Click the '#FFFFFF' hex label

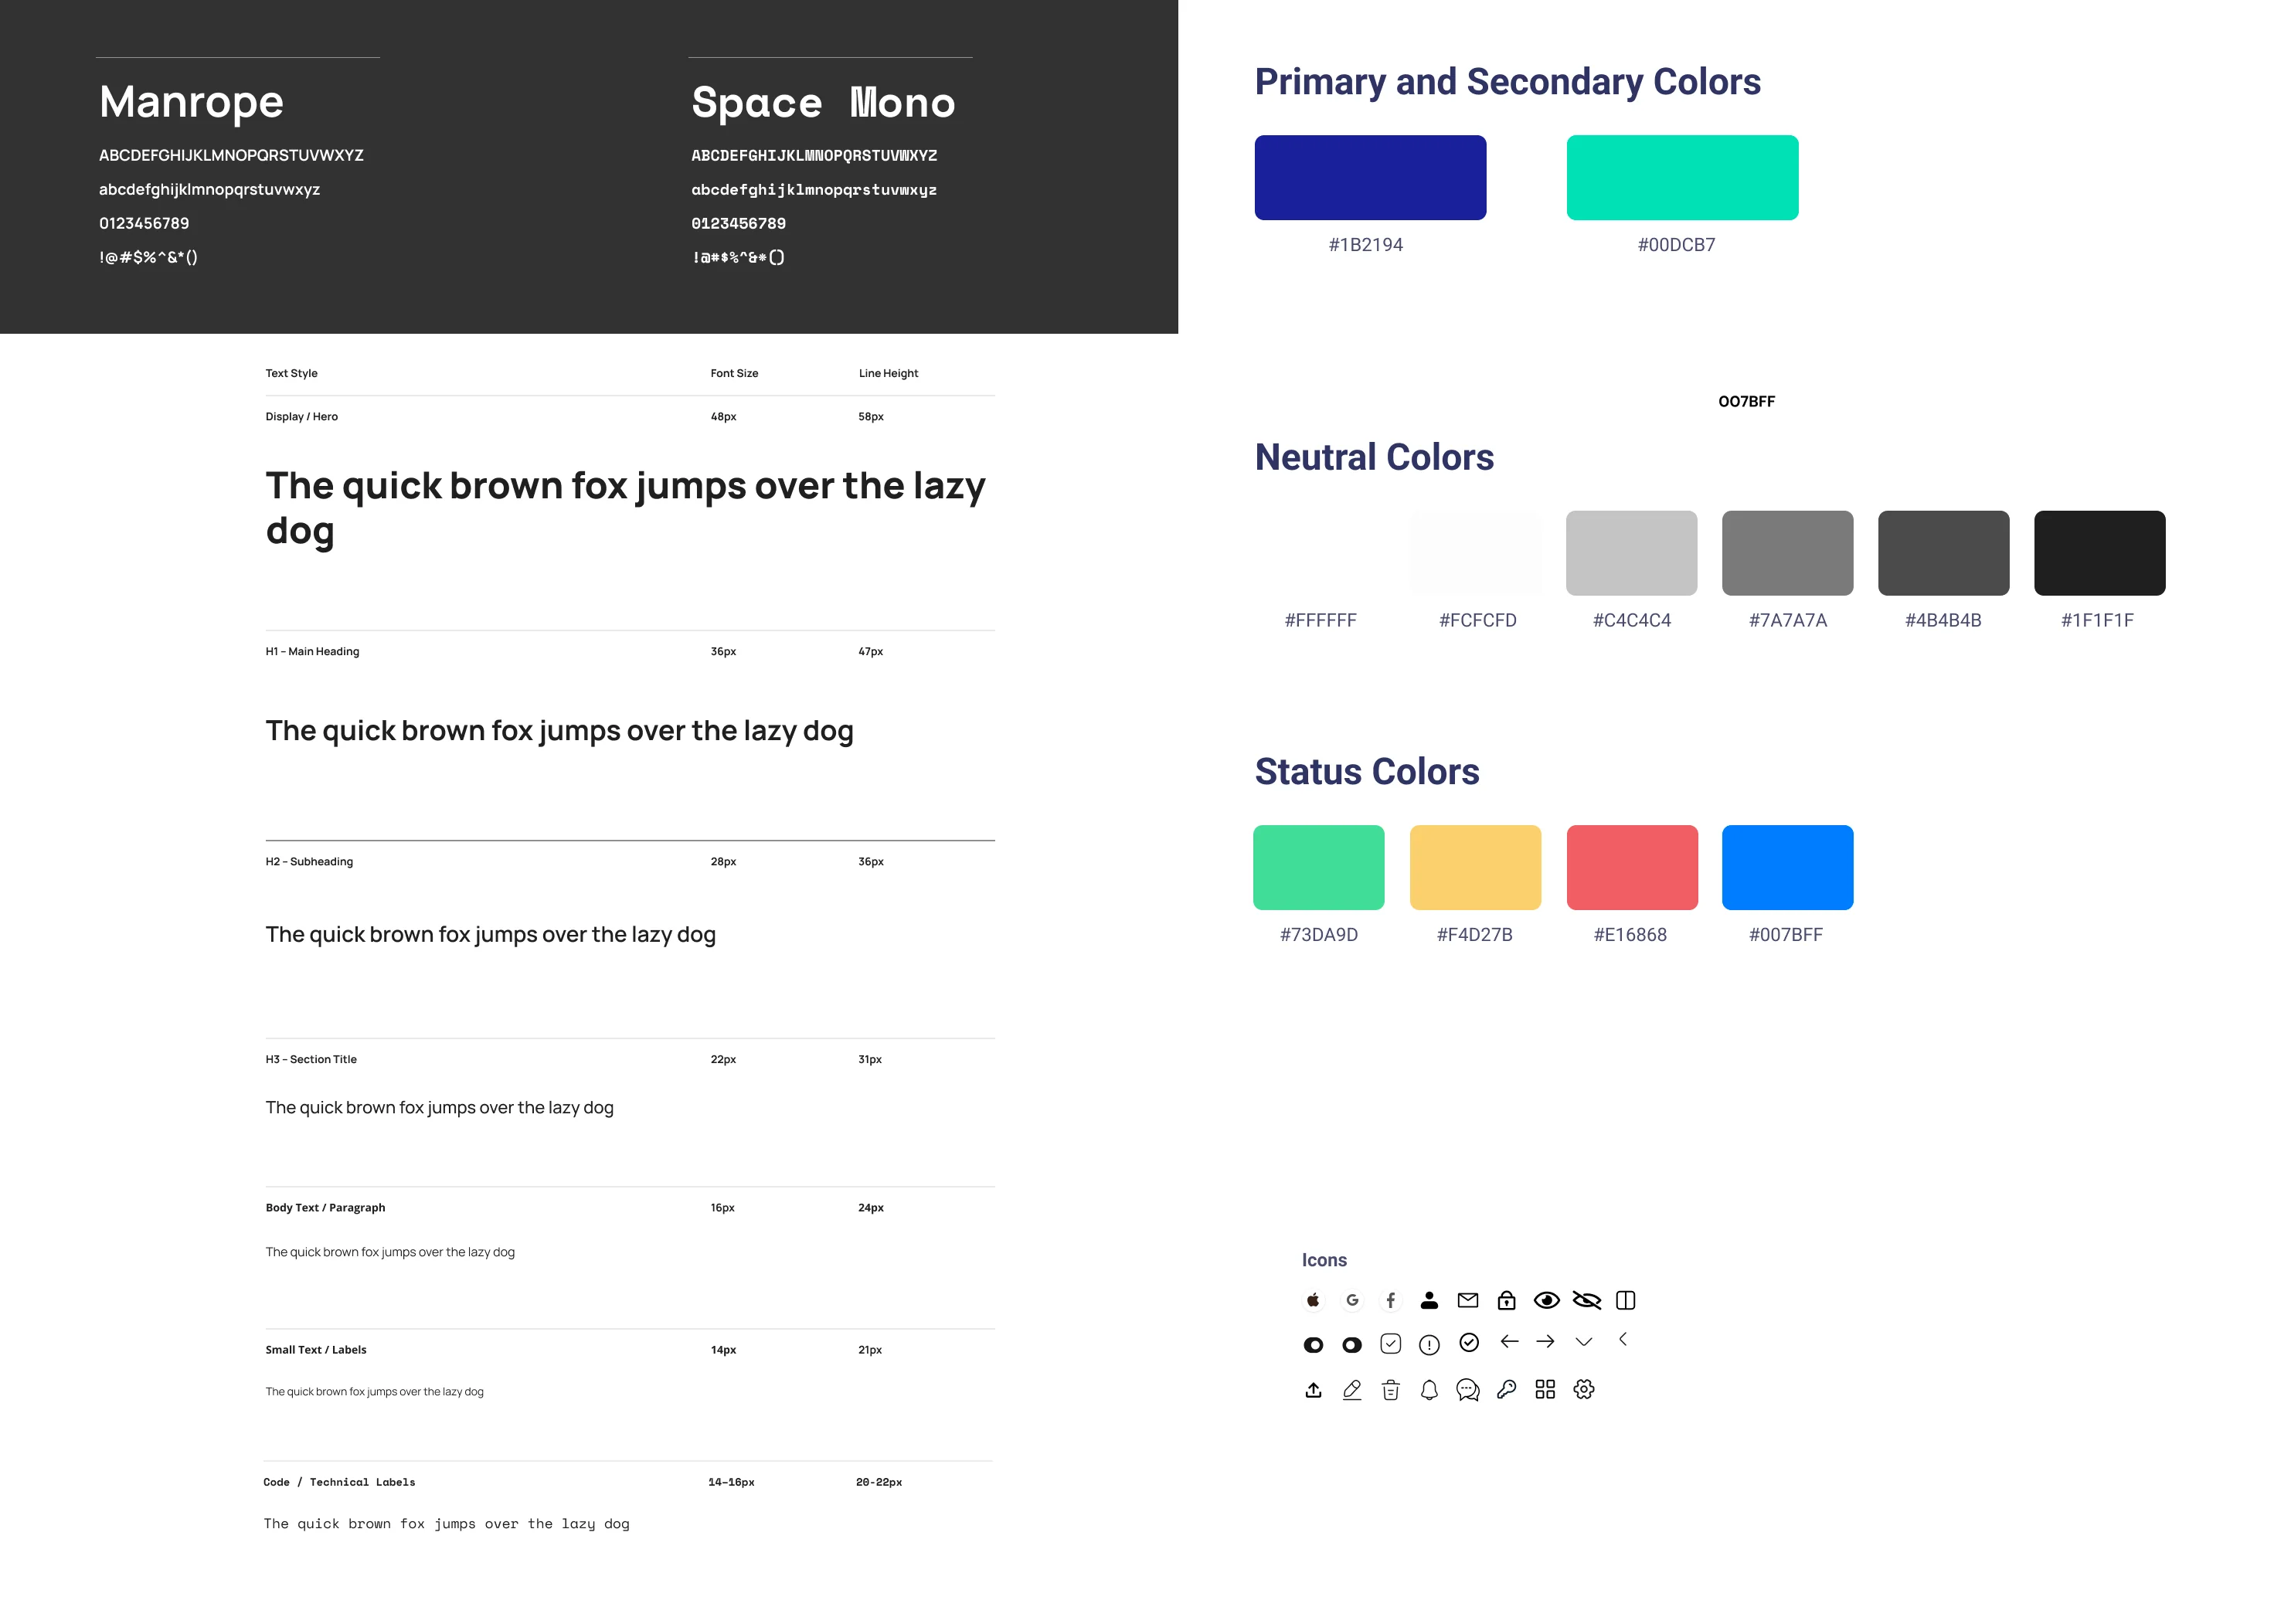pyautogui.click(x=1320, y=620)
